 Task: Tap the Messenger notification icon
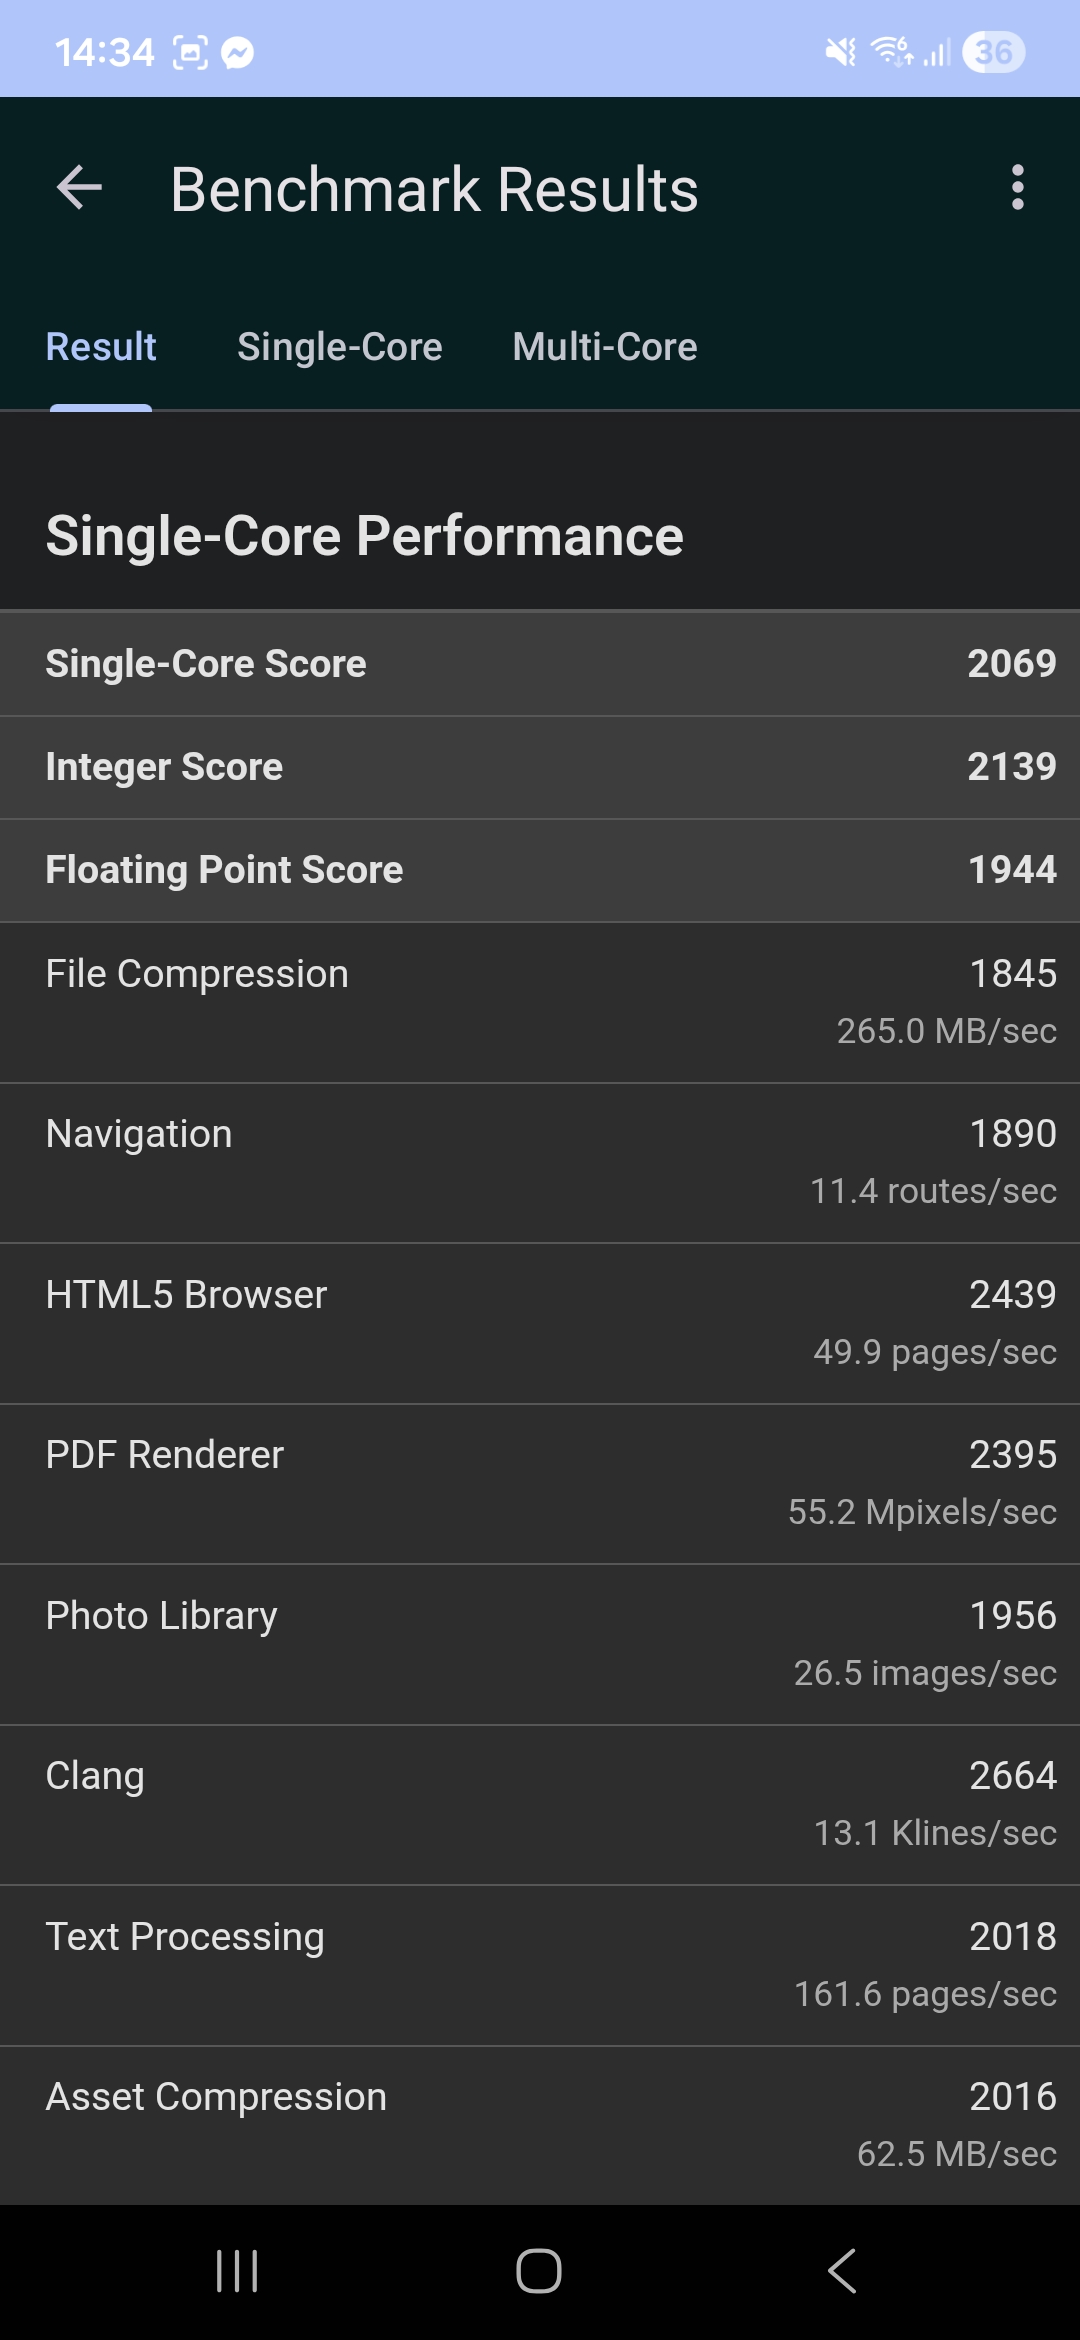237,52
